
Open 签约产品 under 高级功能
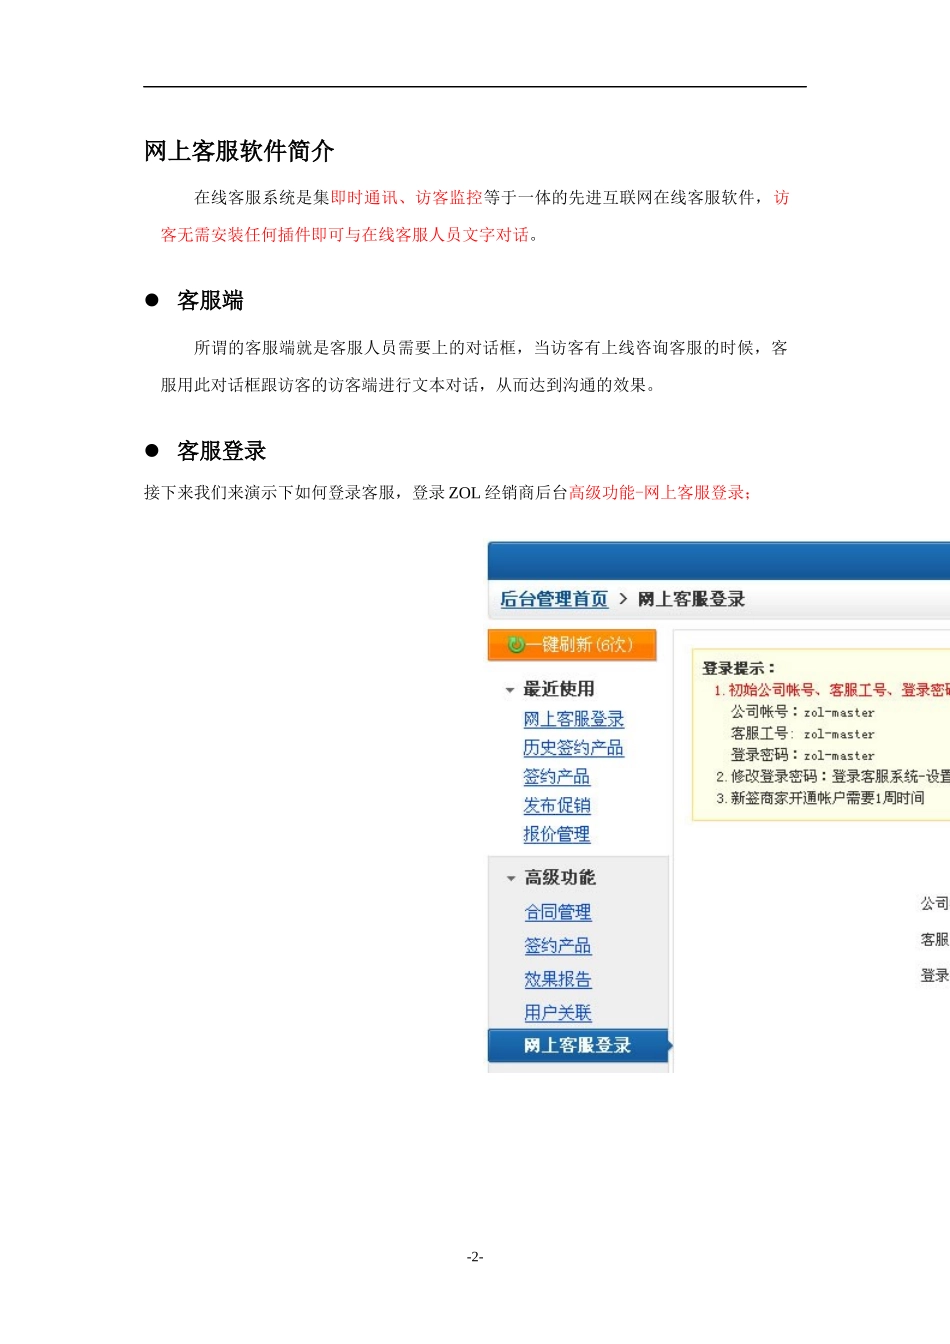tap(558, 946)
